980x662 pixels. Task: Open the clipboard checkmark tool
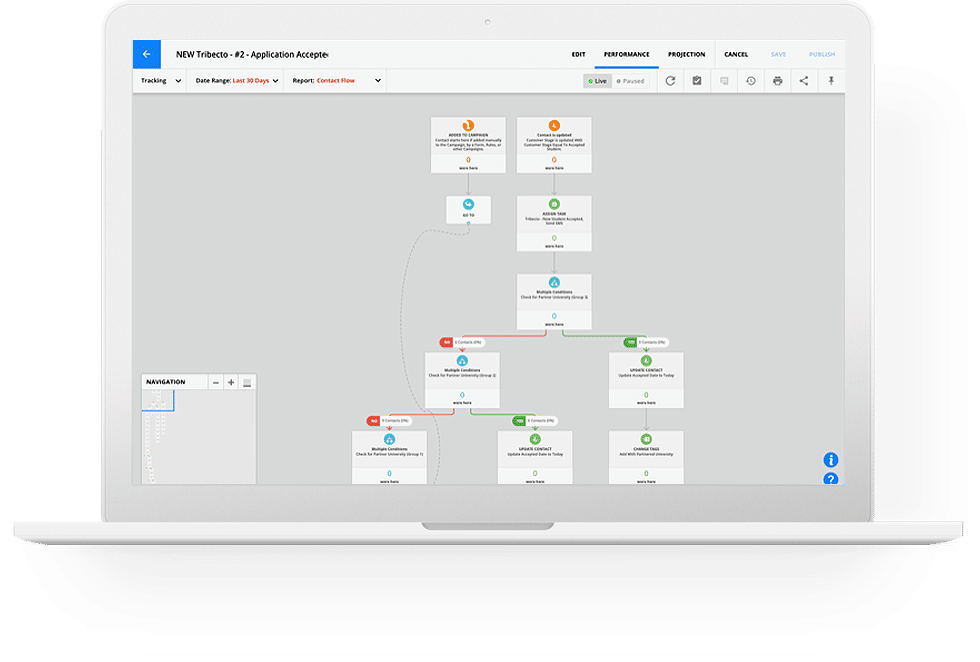[x=697, y=81]
